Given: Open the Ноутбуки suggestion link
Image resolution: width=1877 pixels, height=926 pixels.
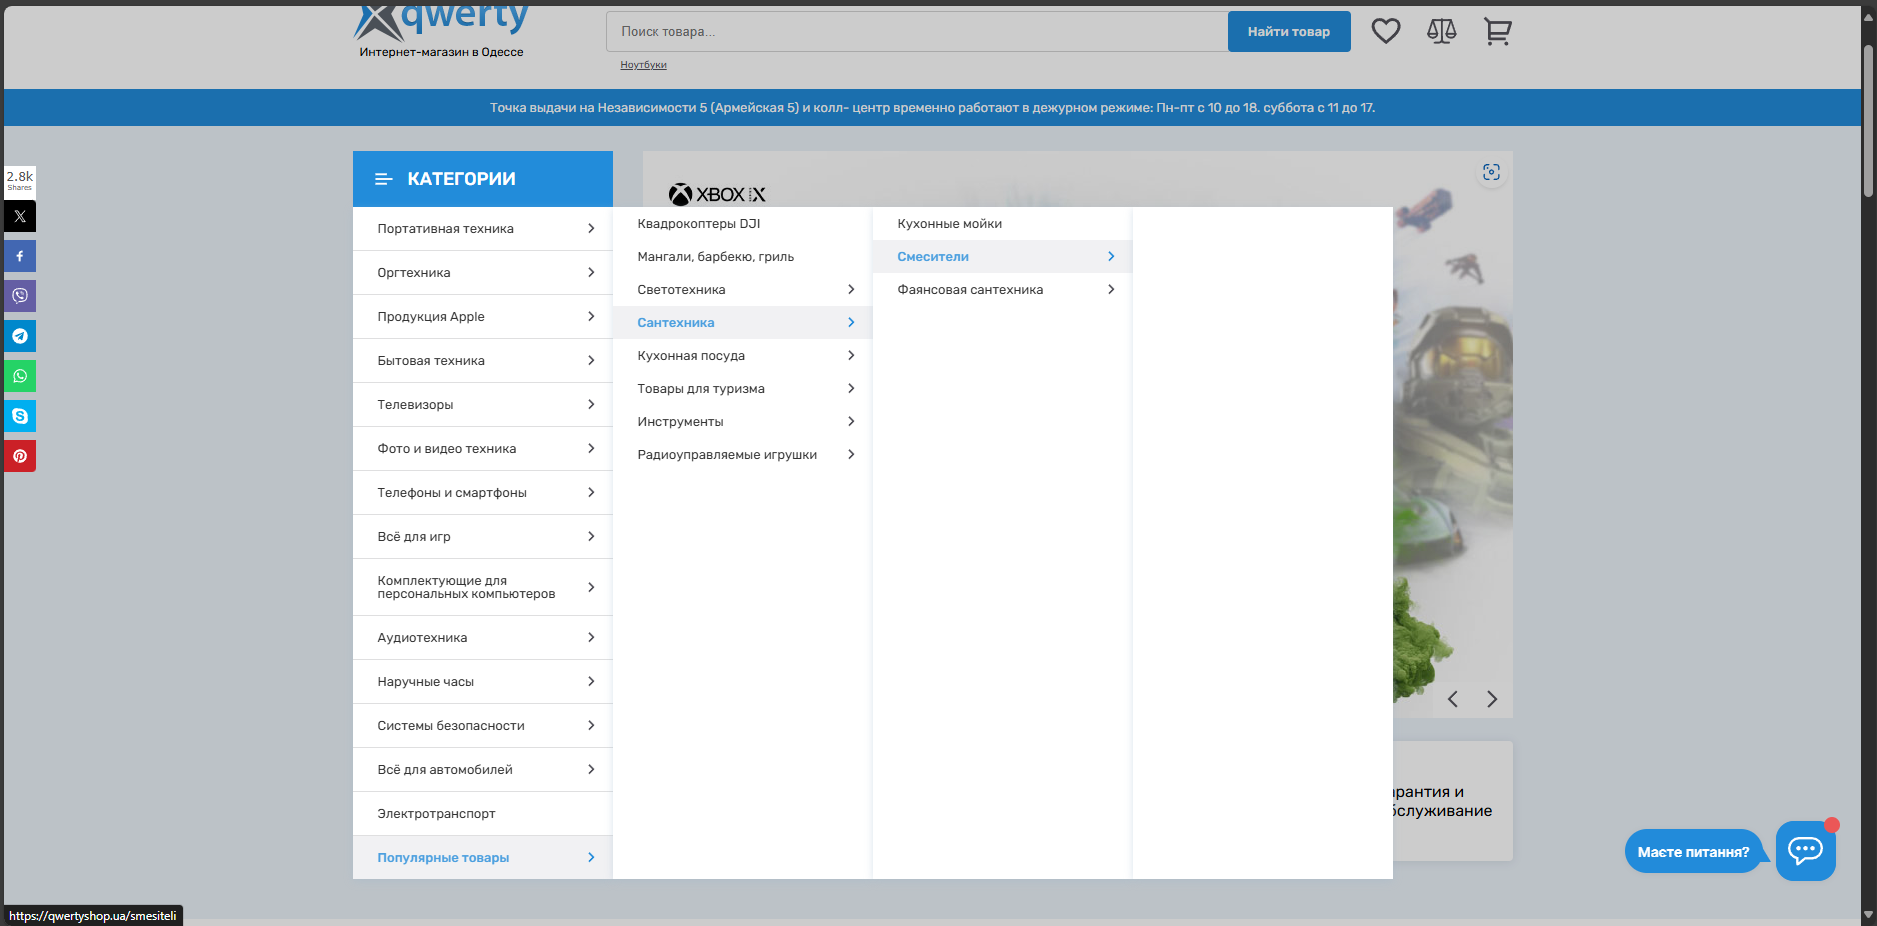Looking at the screenshot, I should [x=643, y=65].
